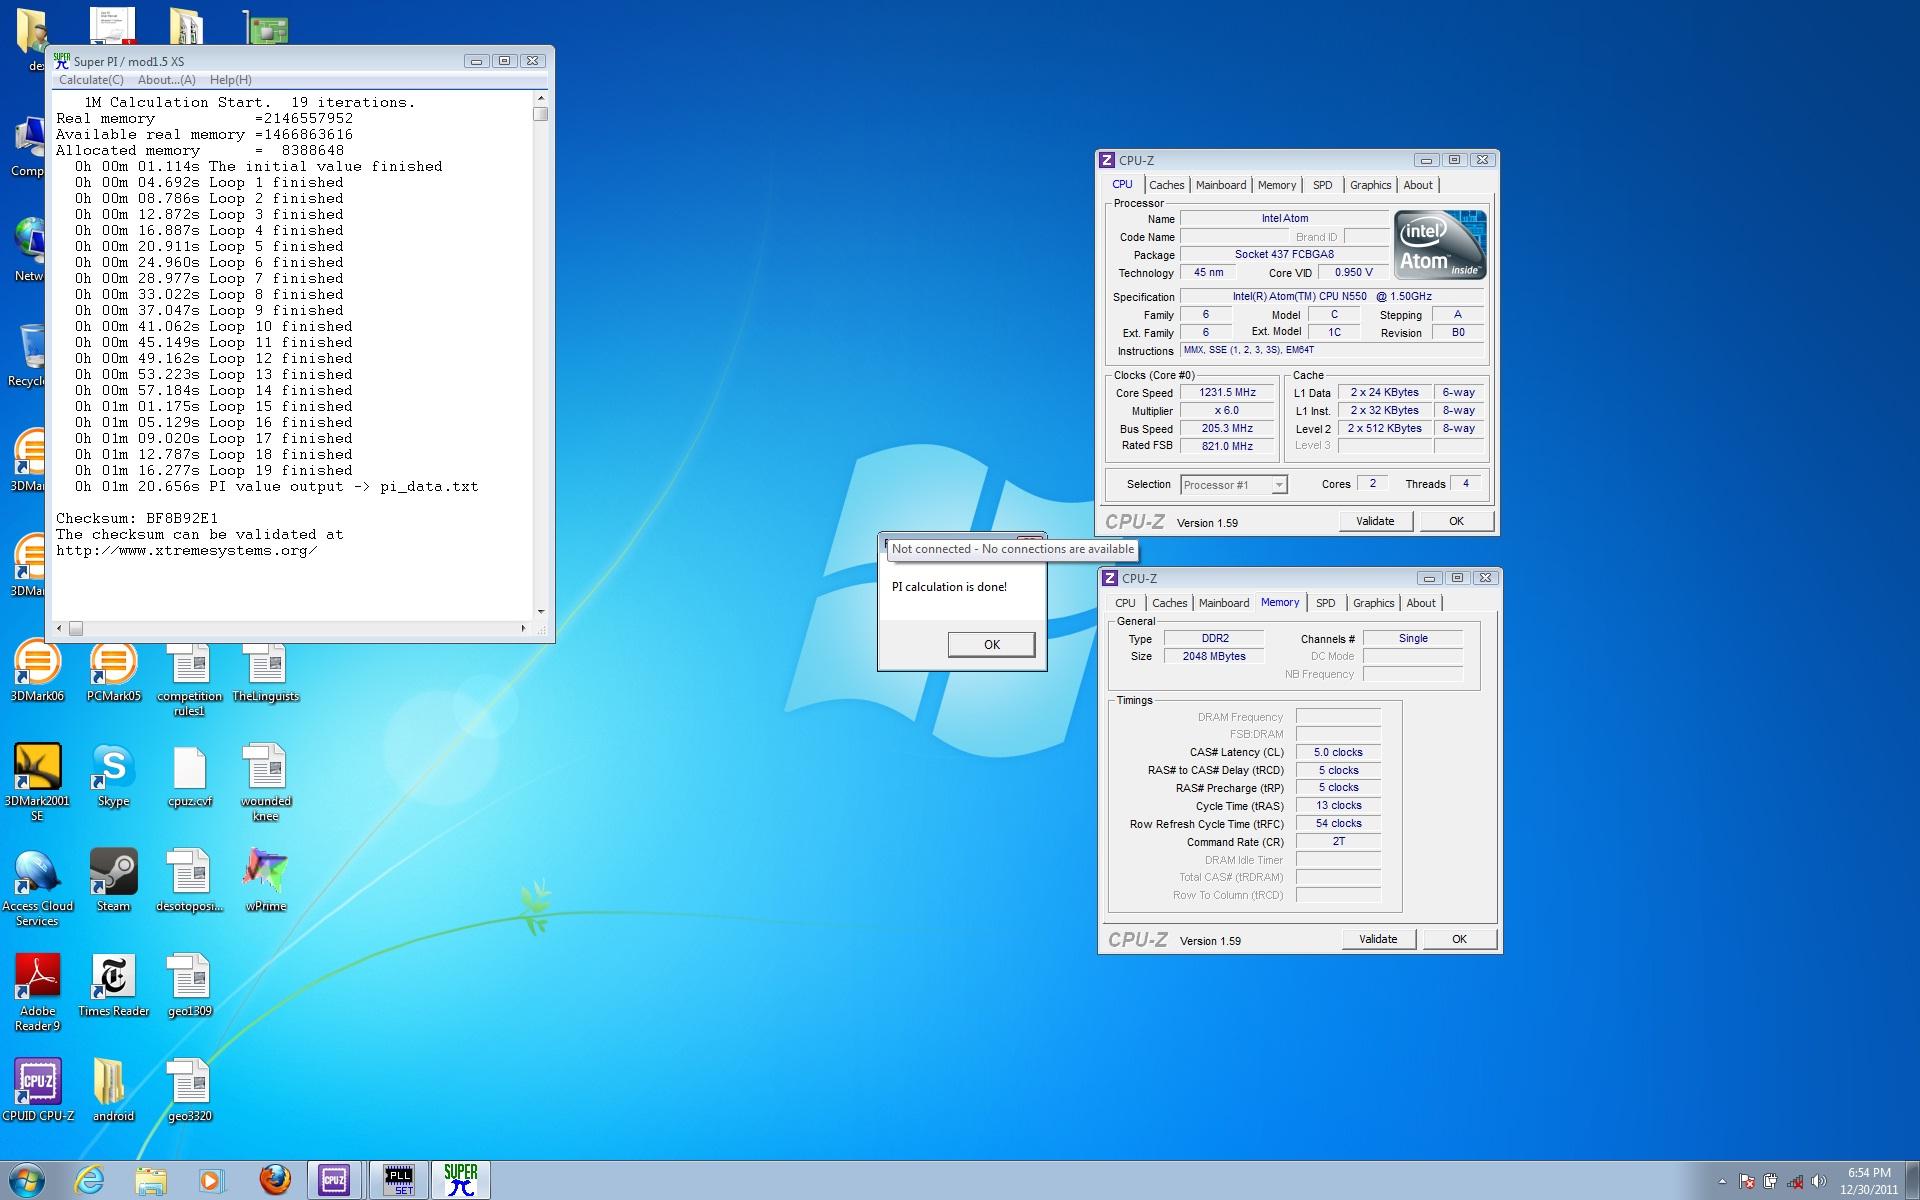Click Super PI scroll down arrow
Image resolution: width=1920 pixels, height=1200 pixels.
click(x=541, y=612)
